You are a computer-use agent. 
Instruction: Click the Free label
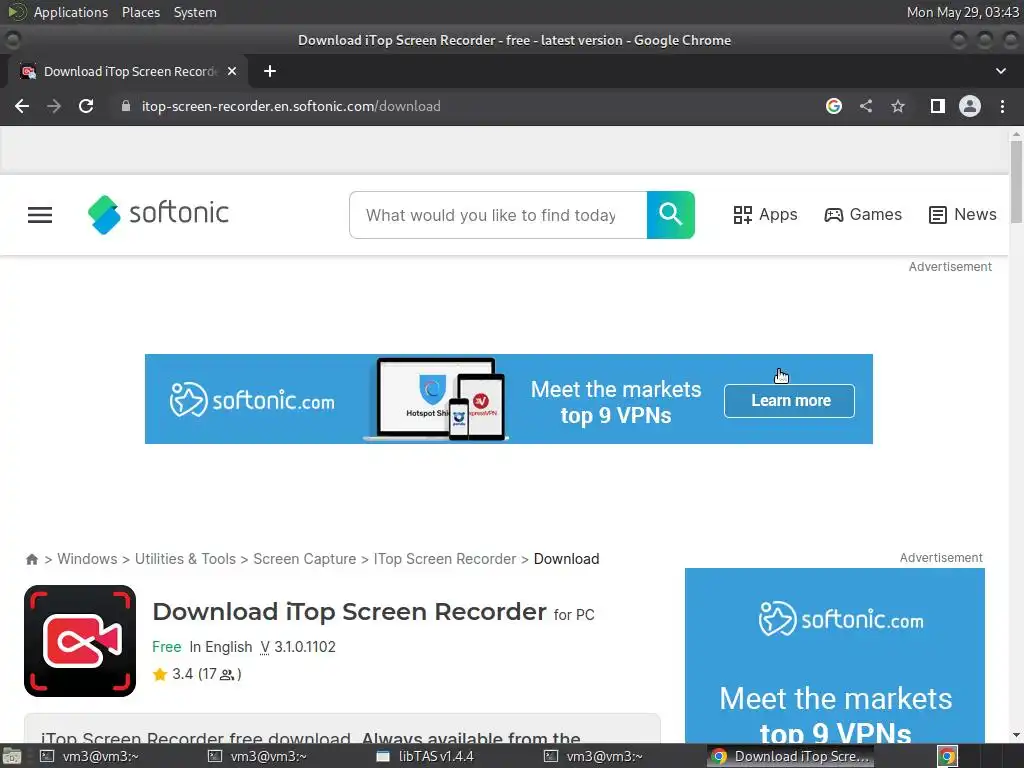pyautogui.click(x=167, y=647)
